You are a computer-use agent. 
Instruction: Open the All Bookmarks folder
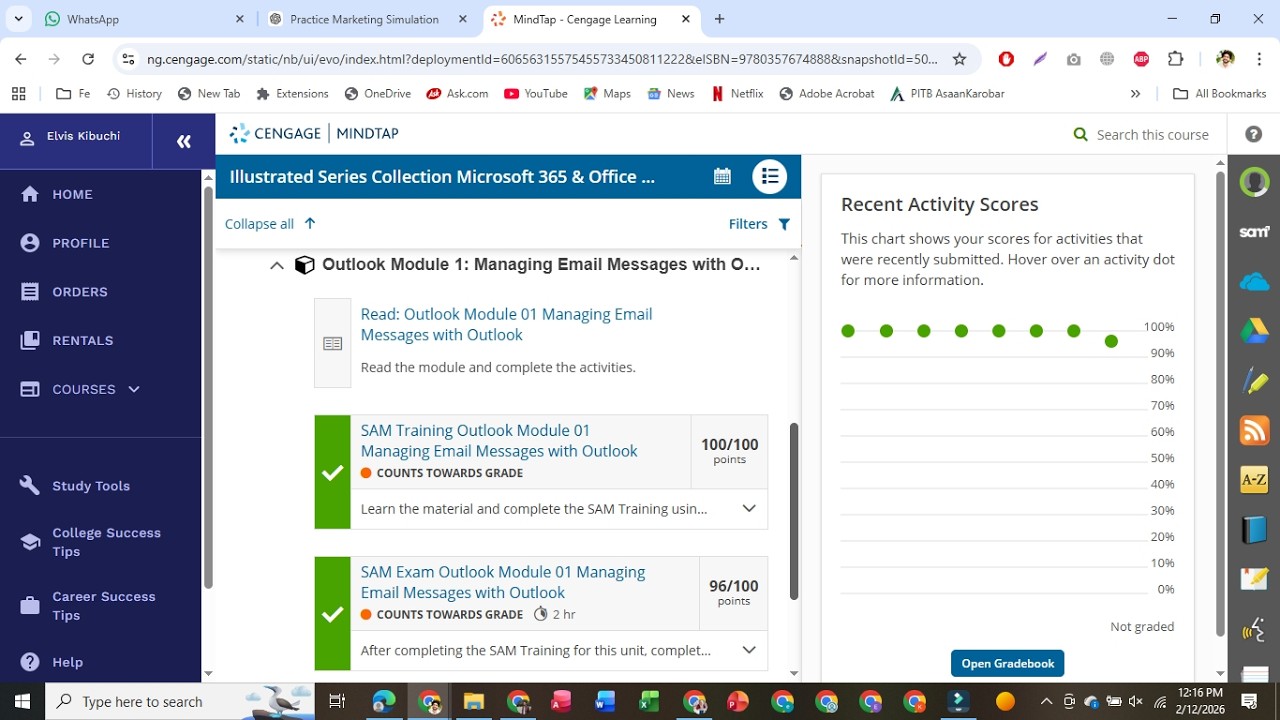pyautogui.click(x=1219, y=93)
